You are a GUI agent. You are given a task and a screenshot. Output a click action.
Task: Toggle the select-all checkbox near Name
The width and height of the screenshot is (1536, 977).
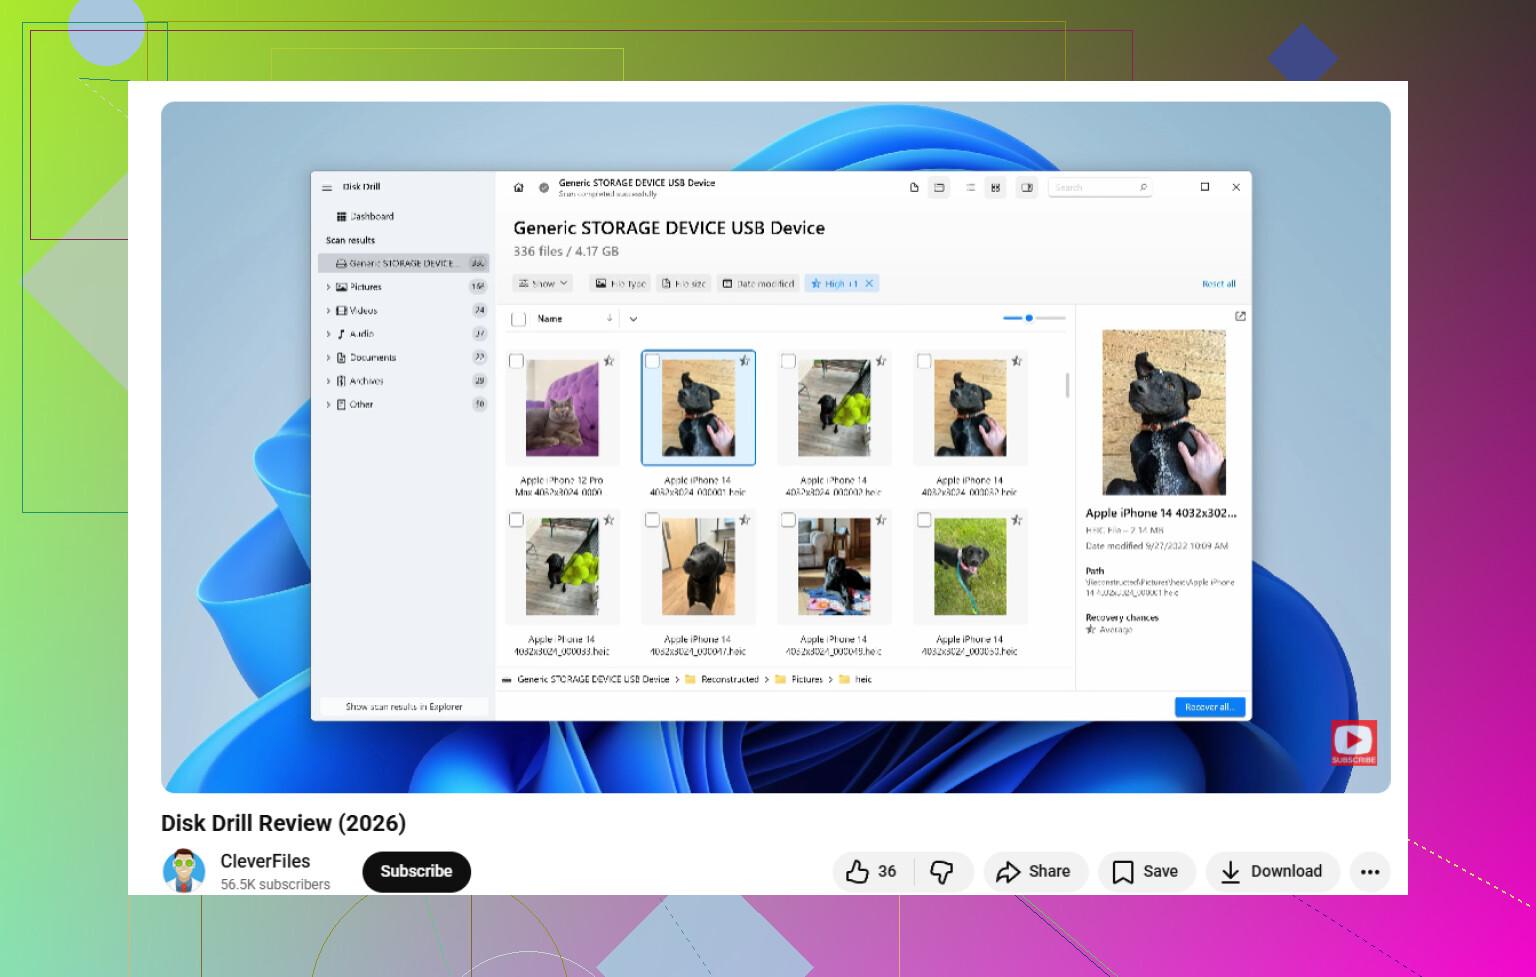518,319
